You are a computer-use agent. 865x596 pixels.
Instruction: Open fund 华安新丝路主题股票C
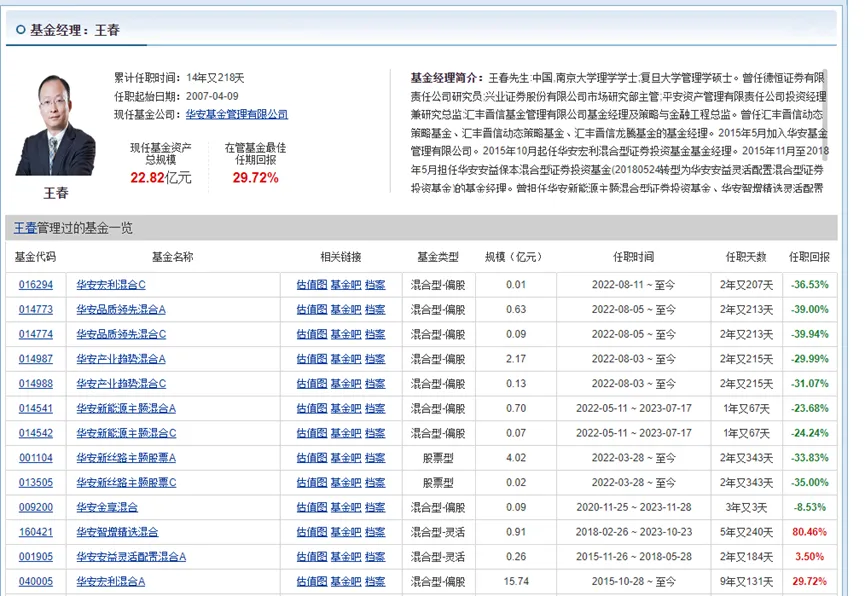pyautogui.click(x=126, y=483)
